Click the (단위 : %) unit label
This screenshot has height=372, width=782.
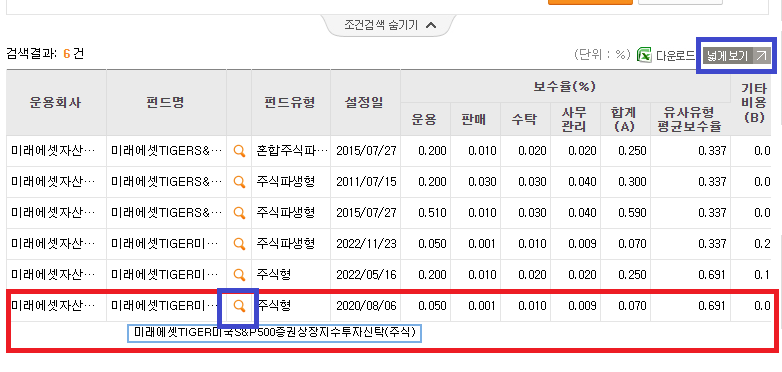coord(602,54)
